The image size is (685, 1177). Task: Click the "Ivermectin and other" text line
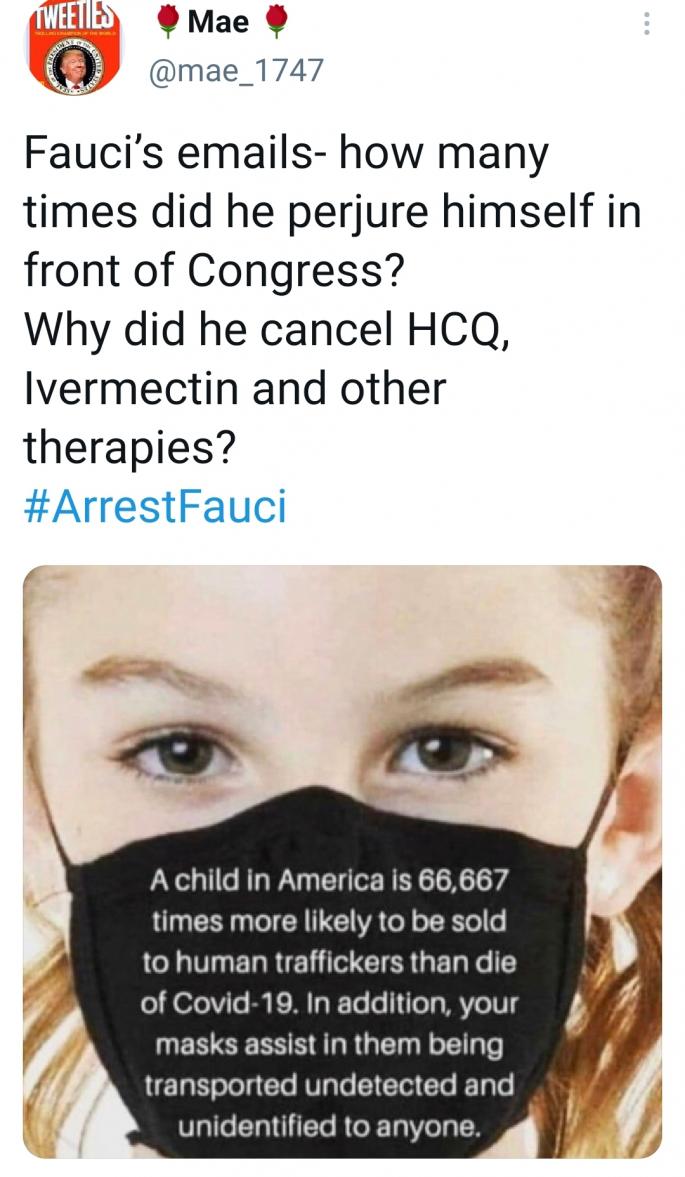(x=235, y=389)
